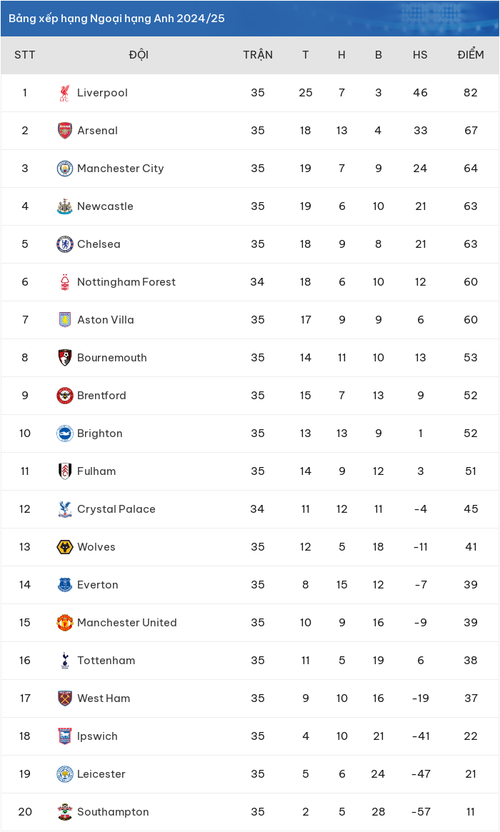This screenshot has height=832, width=500.
Task: Click the Newcastle club crest
Action: tap(65, 206)
